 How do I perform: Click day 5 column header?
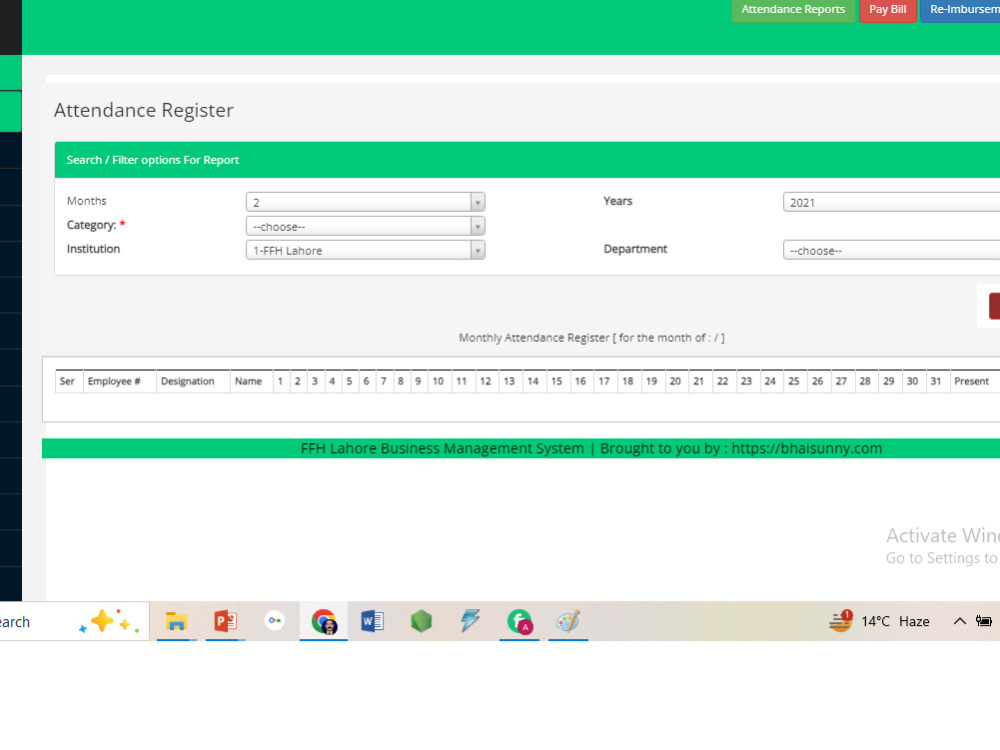[349, 381]
